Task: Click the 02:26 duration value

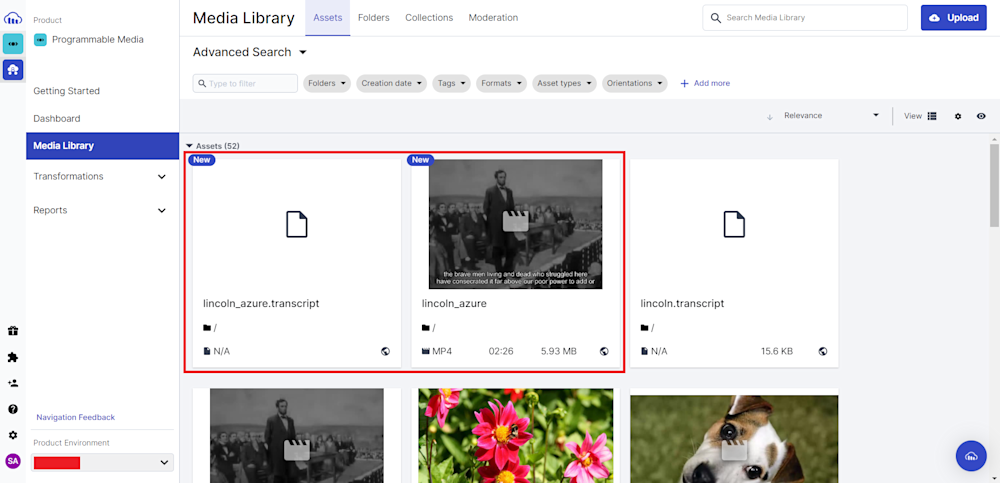Action: (501, 351)
